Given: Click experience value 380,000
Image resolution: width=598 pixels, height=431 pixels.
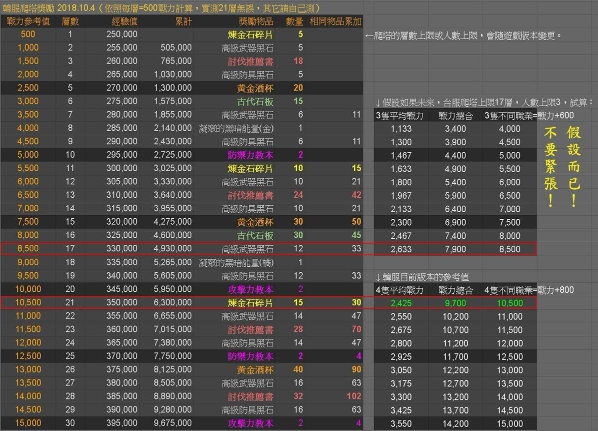Looking at the screenshot, I should (x=122, y=383).
